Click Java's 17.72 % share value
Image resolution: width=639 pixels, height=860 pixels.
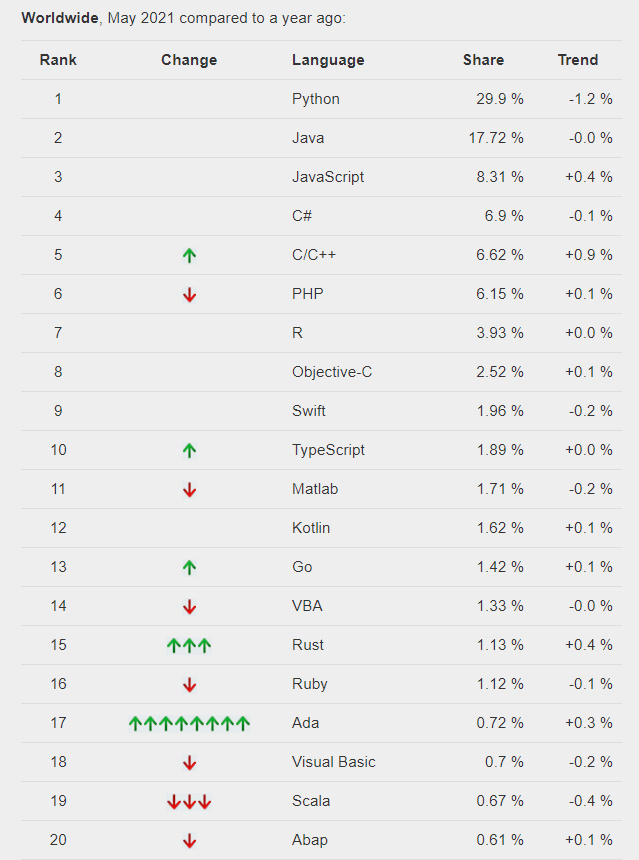click(496, 138)
